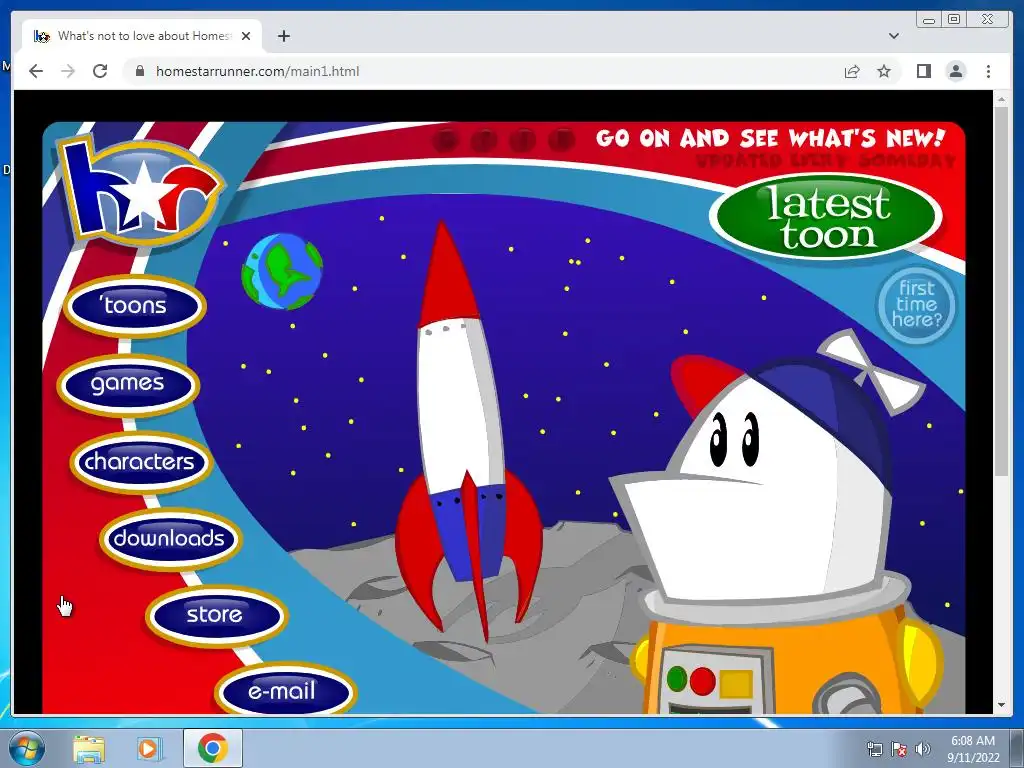Screen dimensions: 1024x768
Task: Click the 'Go on and see what's new!' banner
Action: tap(771, 138)
